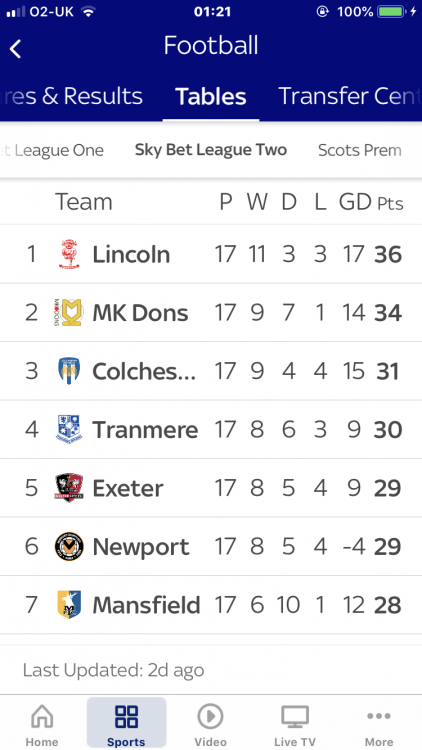Select Scots Prem league table
The width and height of the screenshot is (422, 750).
tap(360, 151)
